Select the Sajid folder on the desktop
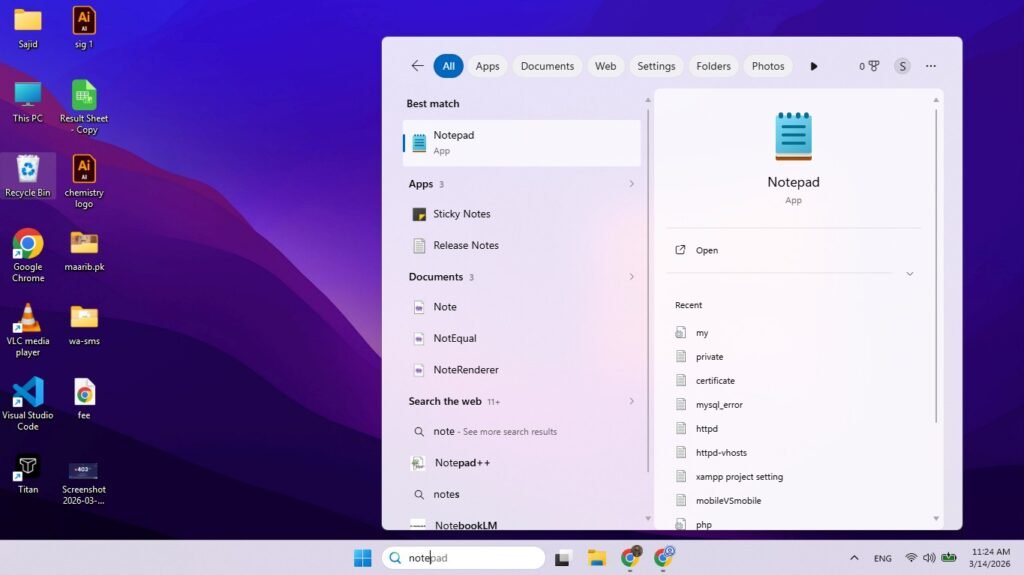The width and height of the screenshot is (1024, 575). click(x=27, y=28)
